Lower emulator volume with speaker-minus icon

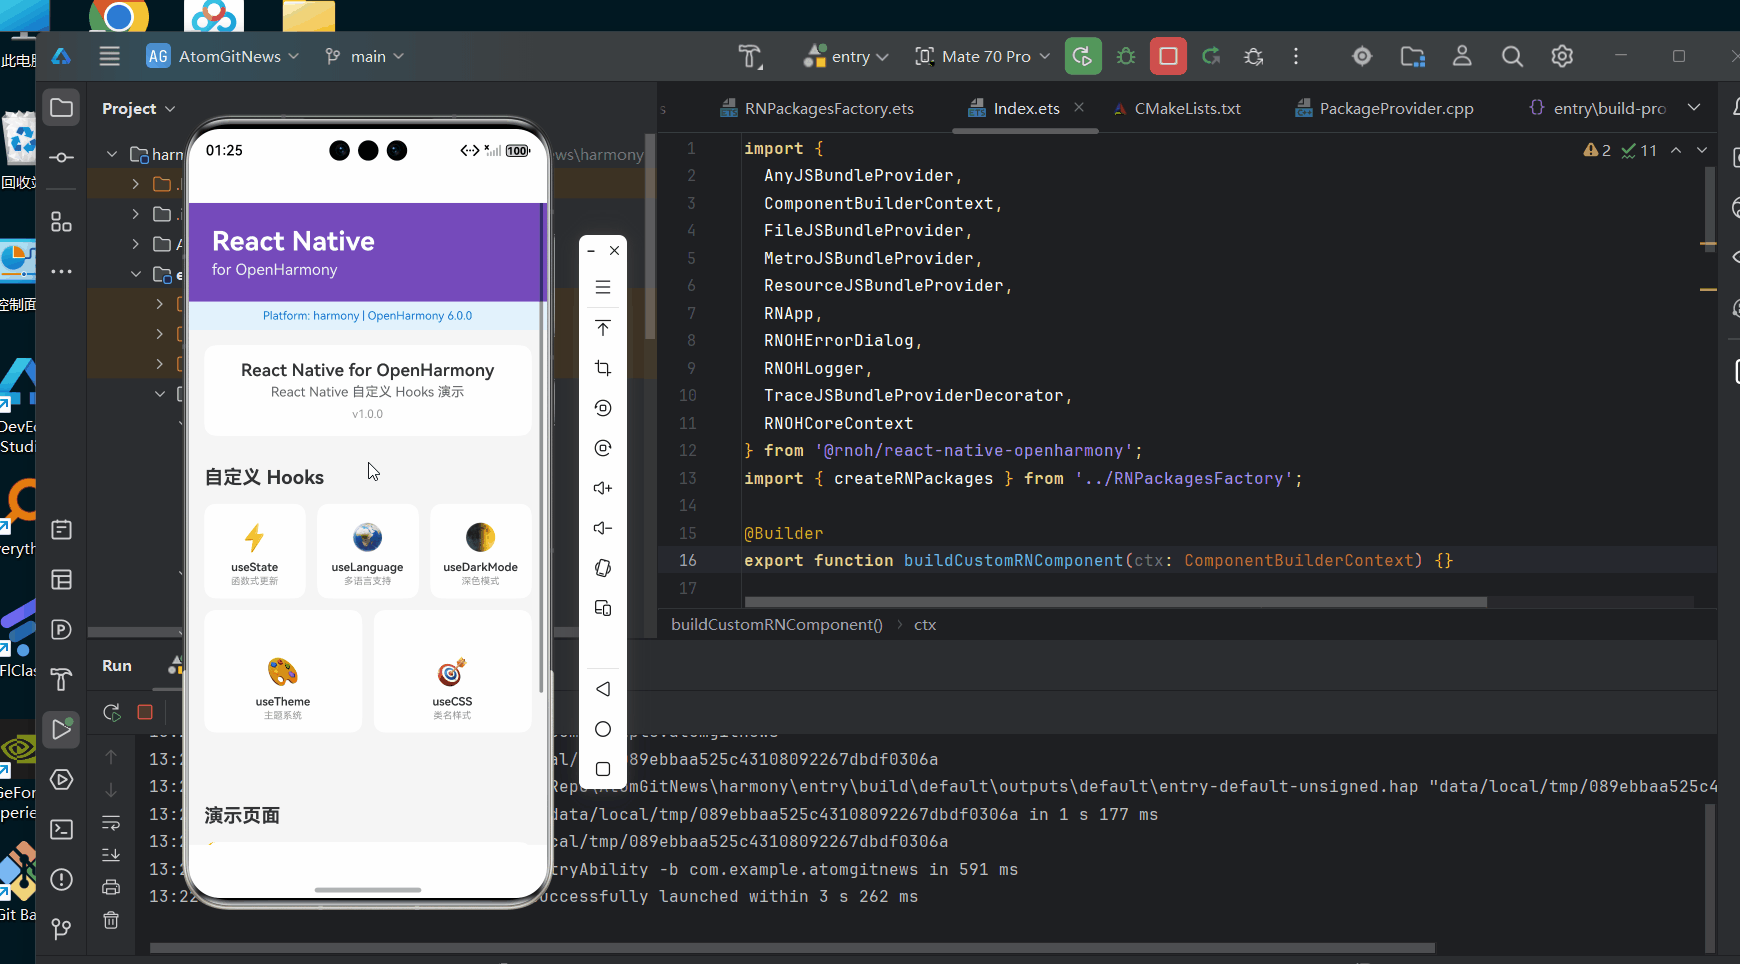point(603,528)
